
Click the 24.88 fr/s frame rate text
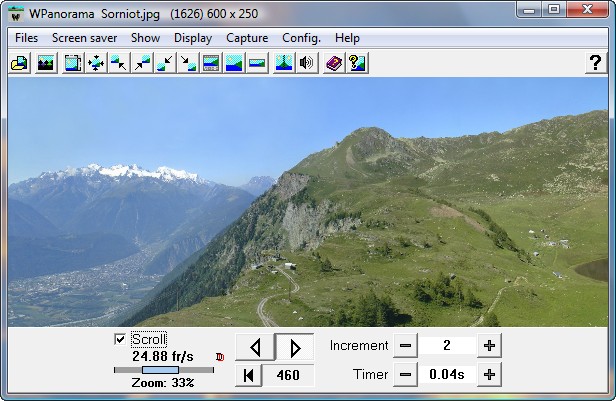click(x=163, y=356)
